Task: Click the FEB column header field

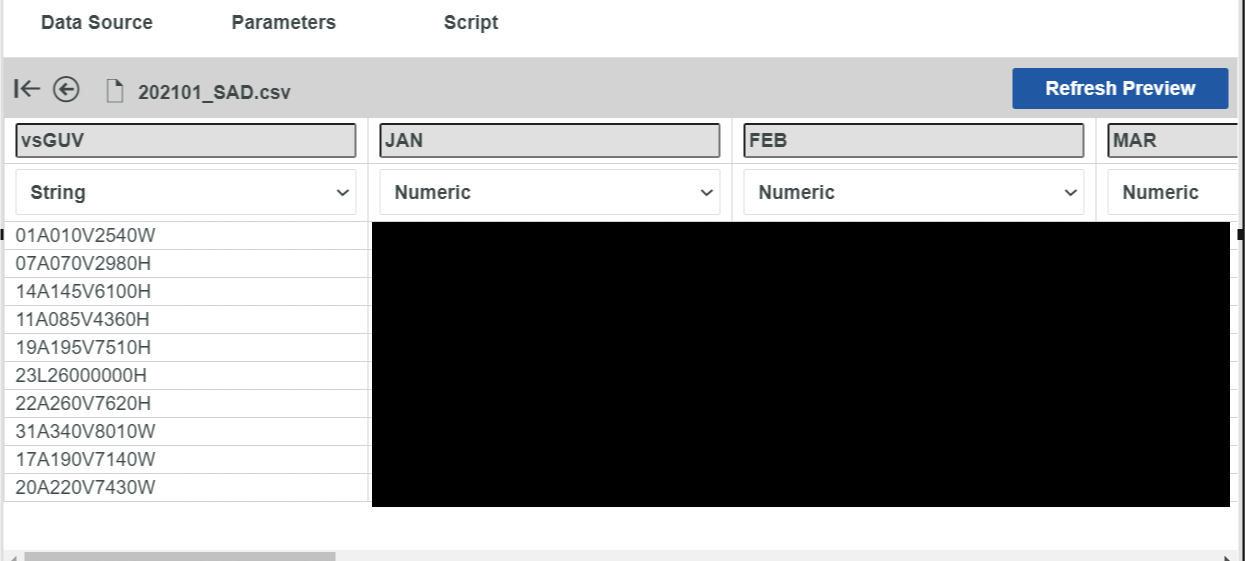Action: pos(914,140)
